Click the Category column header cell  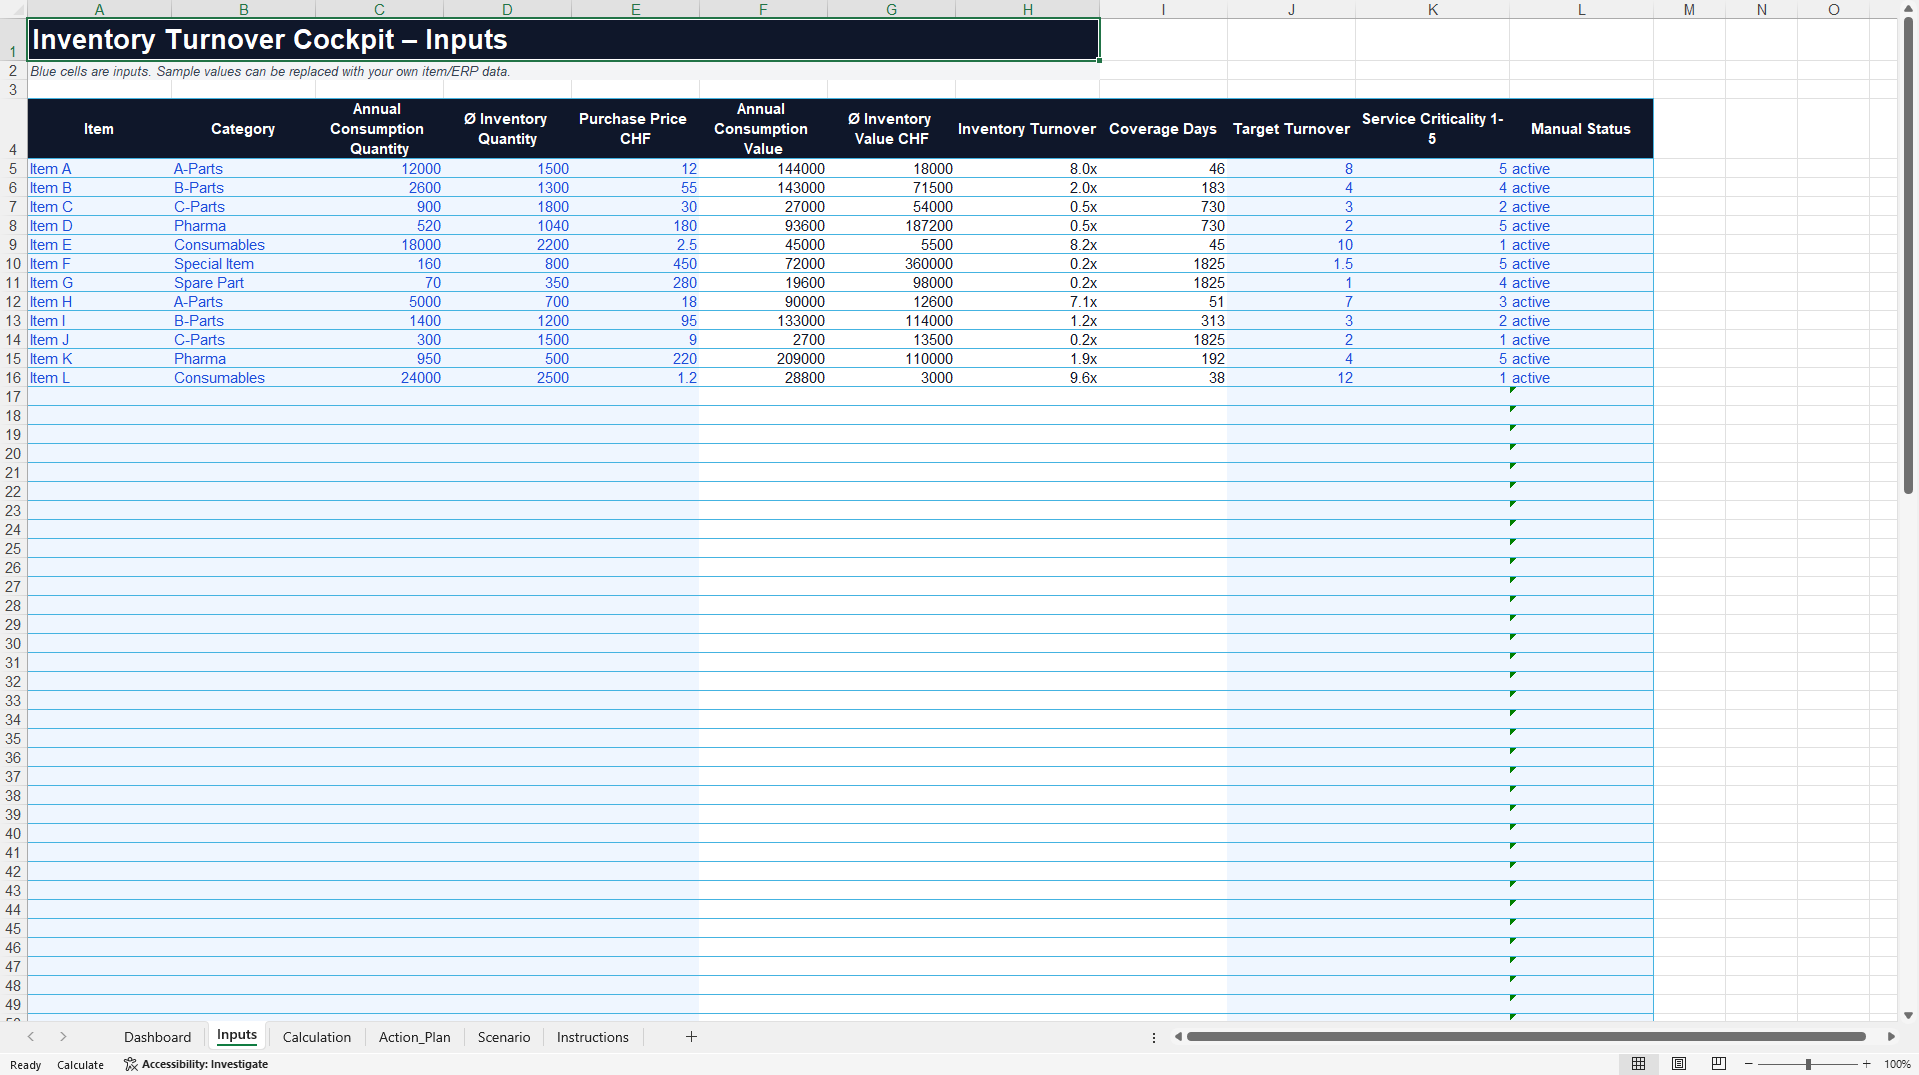pyautogui.click(x=243, y=129)
